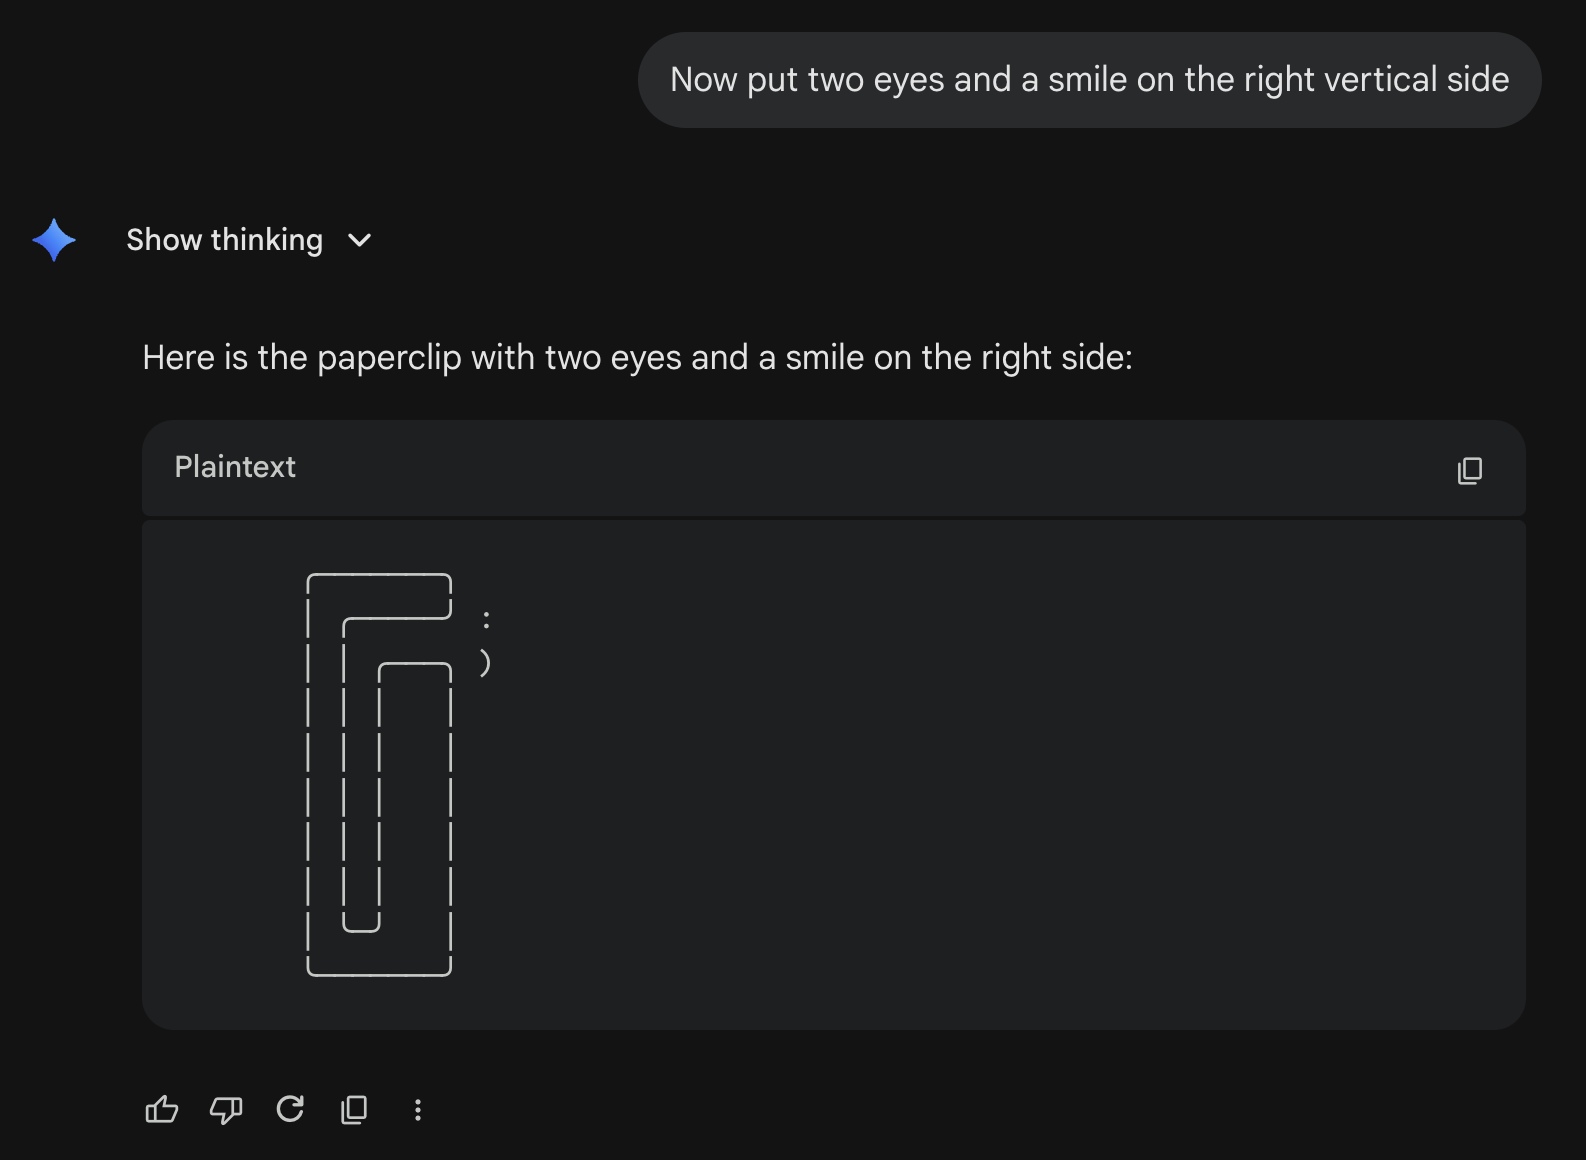Select the user prompt message bubble
The image size is (1586, 1160).
(1089, 80)
